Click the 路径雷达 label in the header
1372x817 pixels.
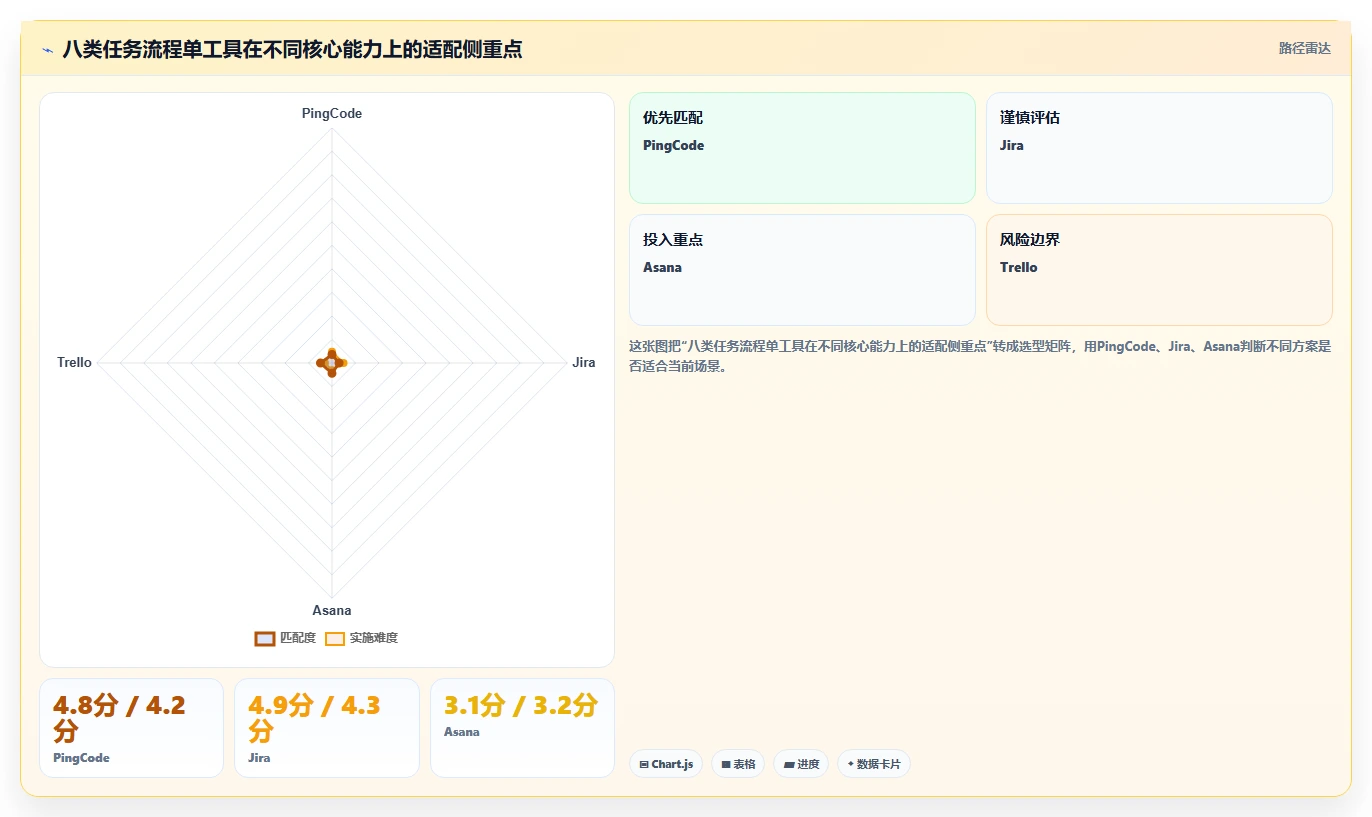[1305, 48]
